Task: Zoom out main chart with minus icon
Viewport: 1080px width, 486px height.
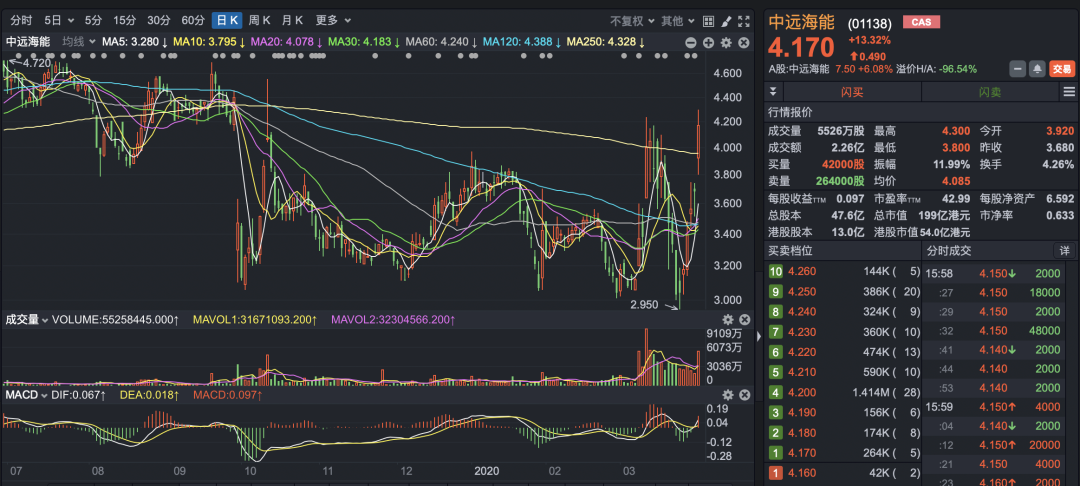Action: pos(691,42)
